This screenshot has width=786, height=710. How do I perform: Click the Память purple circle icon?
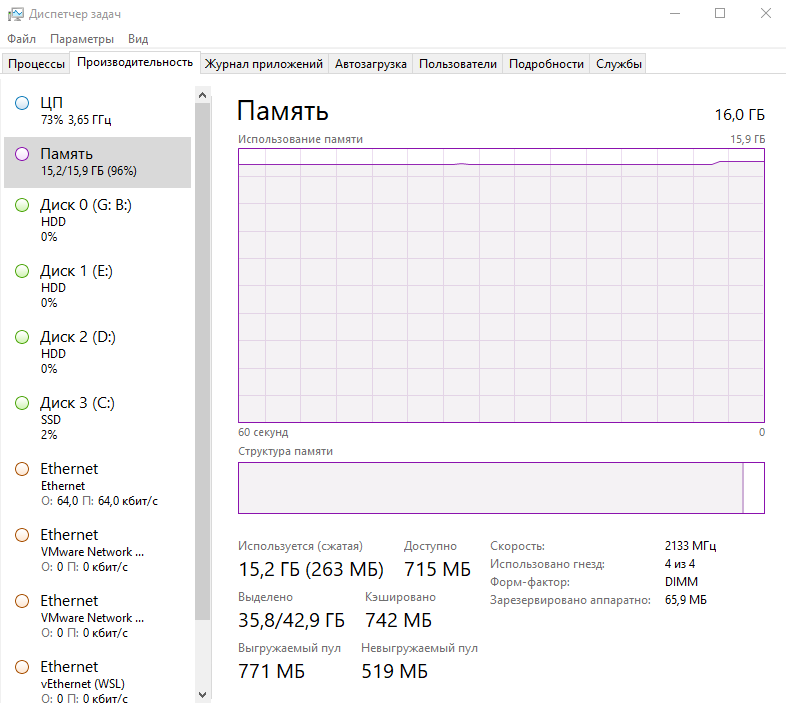[22, 154]
